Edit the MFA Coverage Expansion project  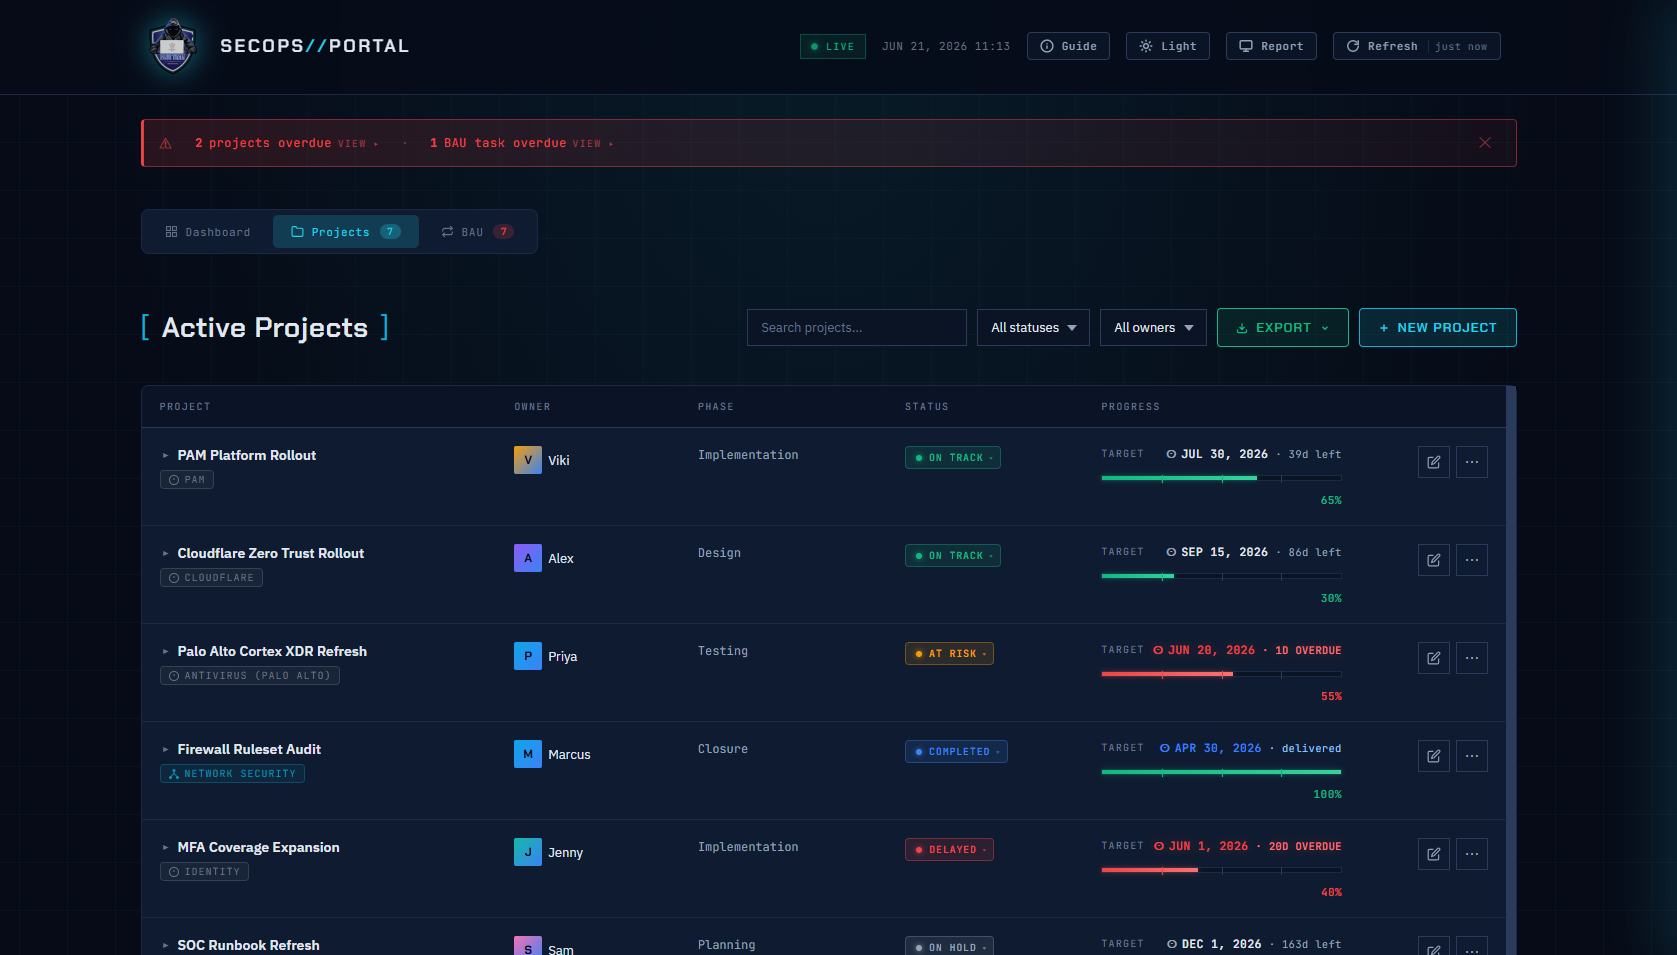(1434, 854)
